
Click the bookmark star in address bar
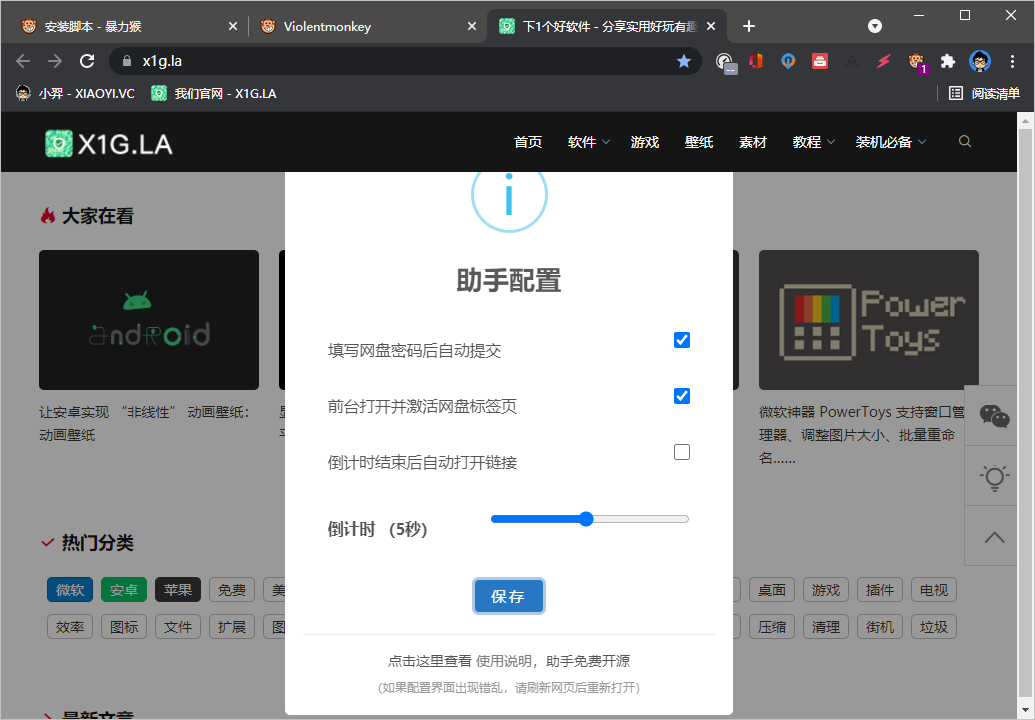(684, 61)
